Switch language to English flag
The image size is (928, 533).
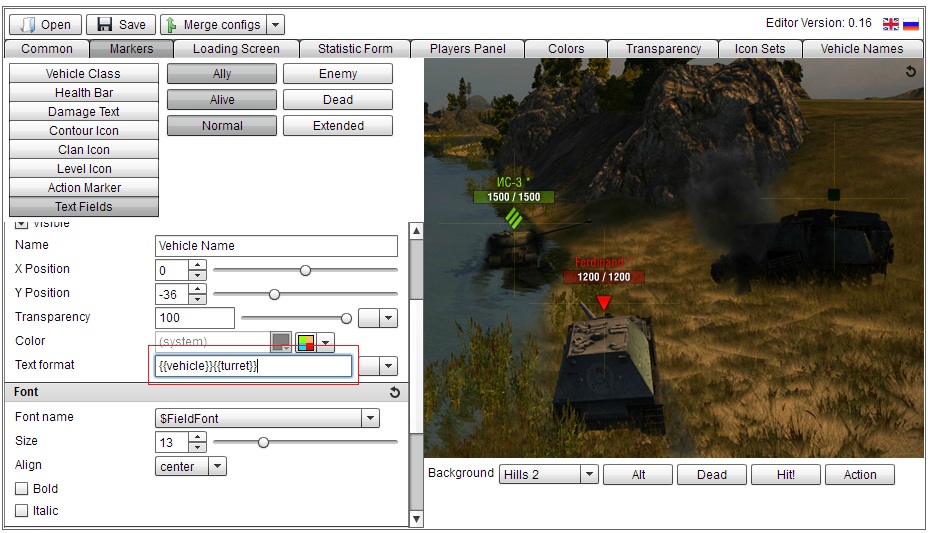coord(890,24)
